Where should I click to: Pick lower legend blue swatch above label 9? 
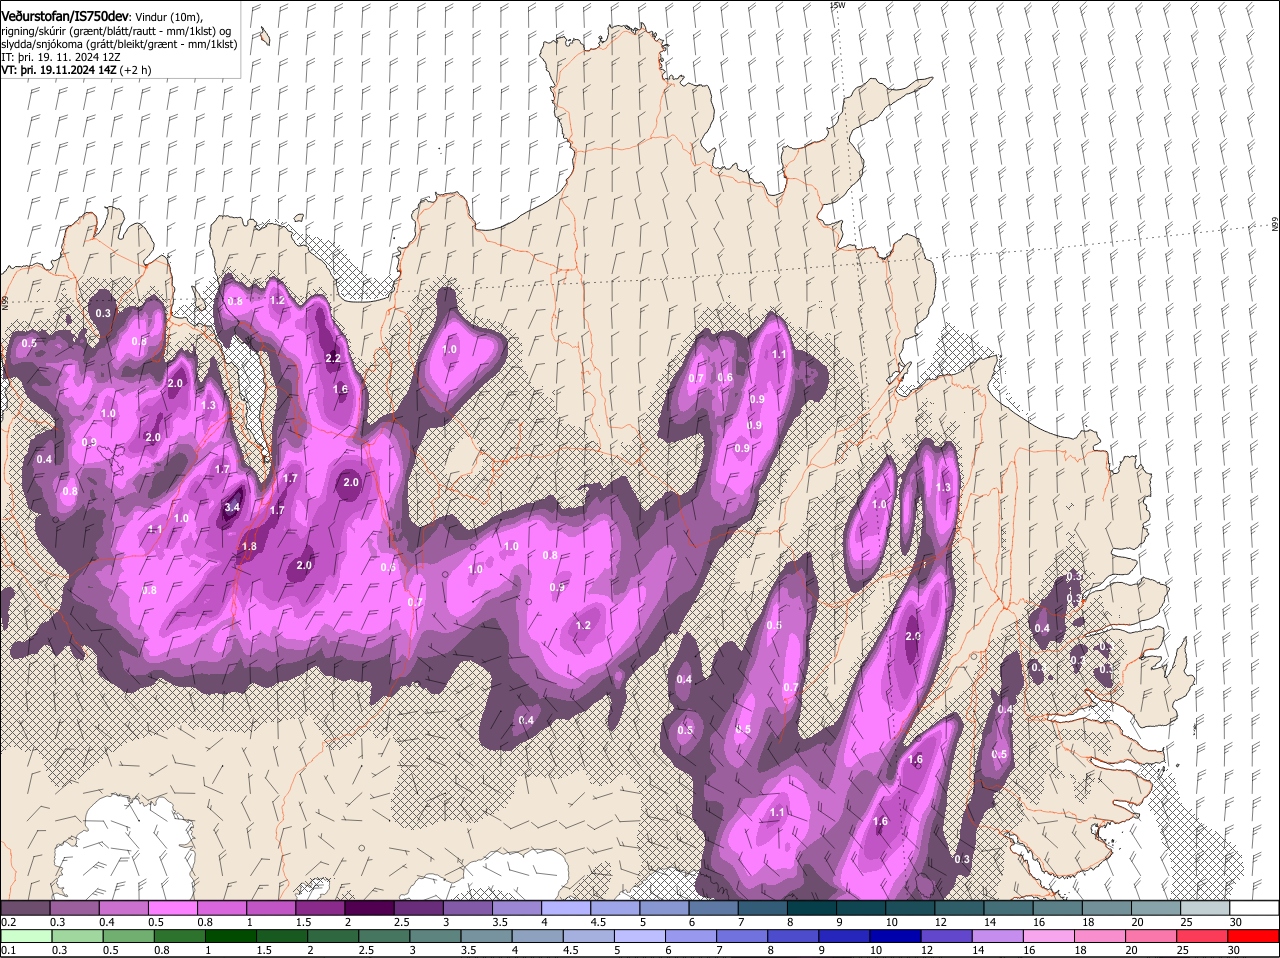coord(845,936)
